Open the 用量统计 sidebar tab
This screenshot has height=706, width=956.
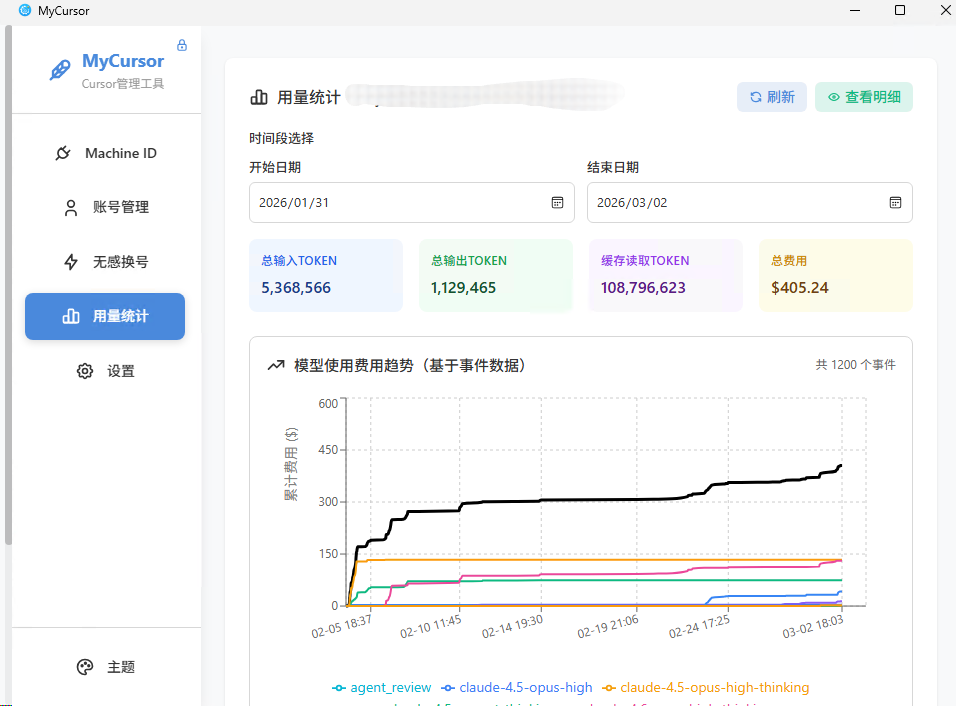pos(105,316)
